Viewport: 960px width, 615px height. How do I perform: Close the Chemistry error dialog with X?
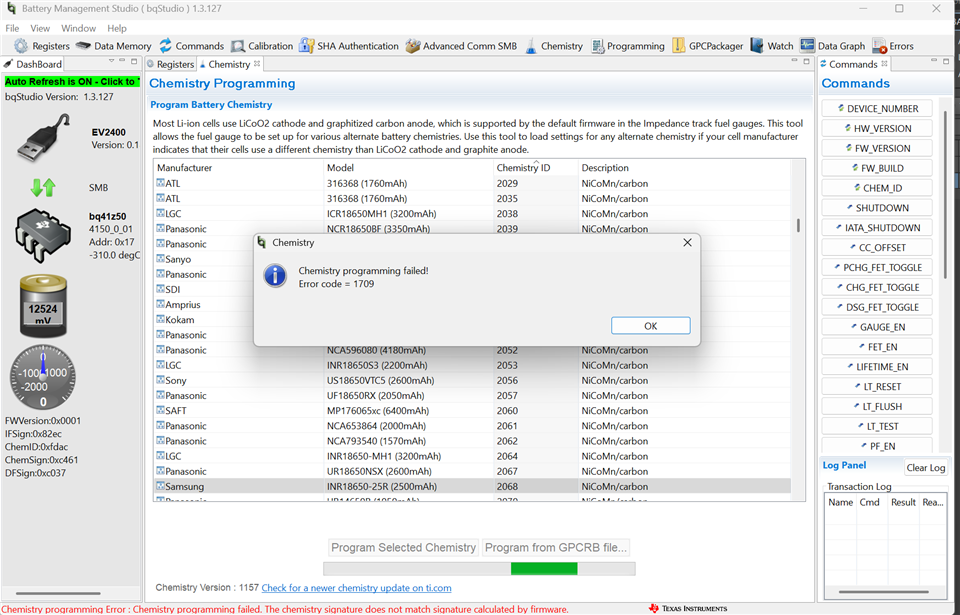click(x=688, y=243)
